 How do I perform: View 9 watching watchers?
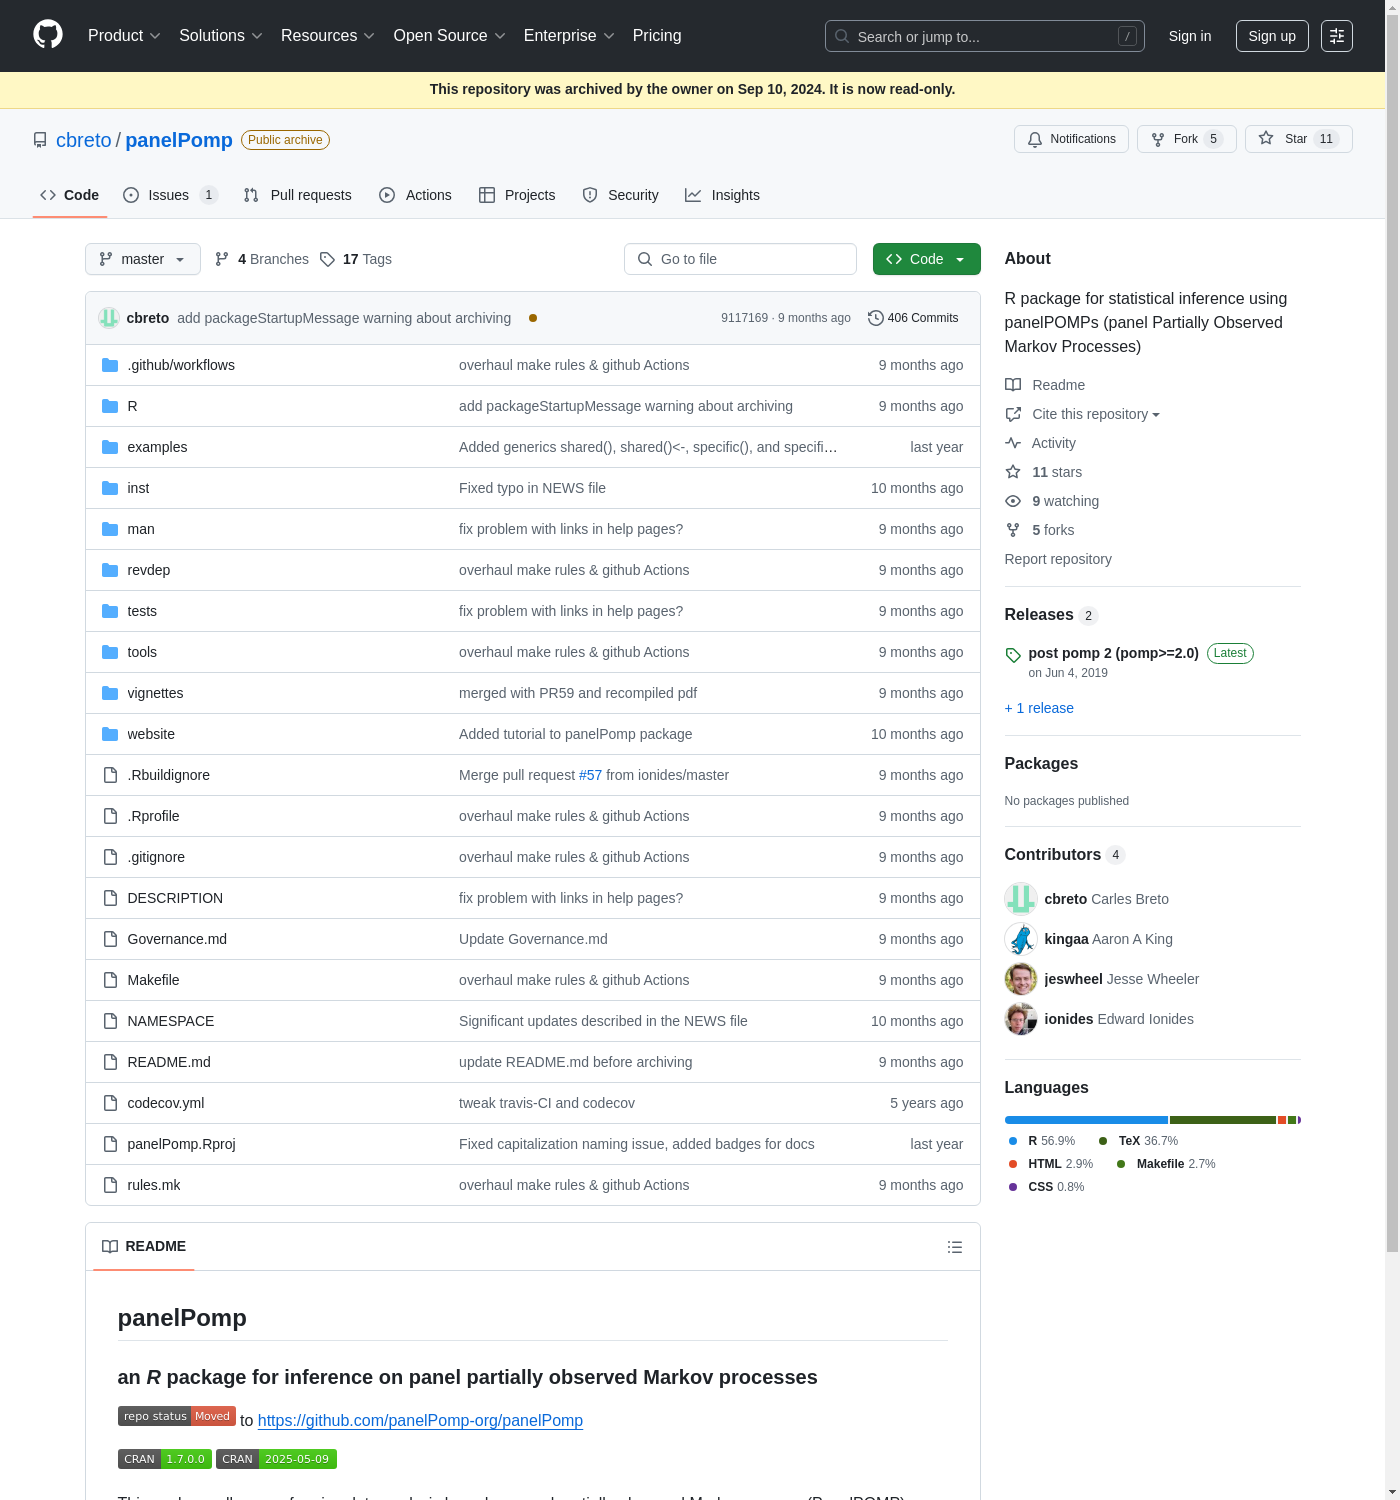click(1052, 501)
